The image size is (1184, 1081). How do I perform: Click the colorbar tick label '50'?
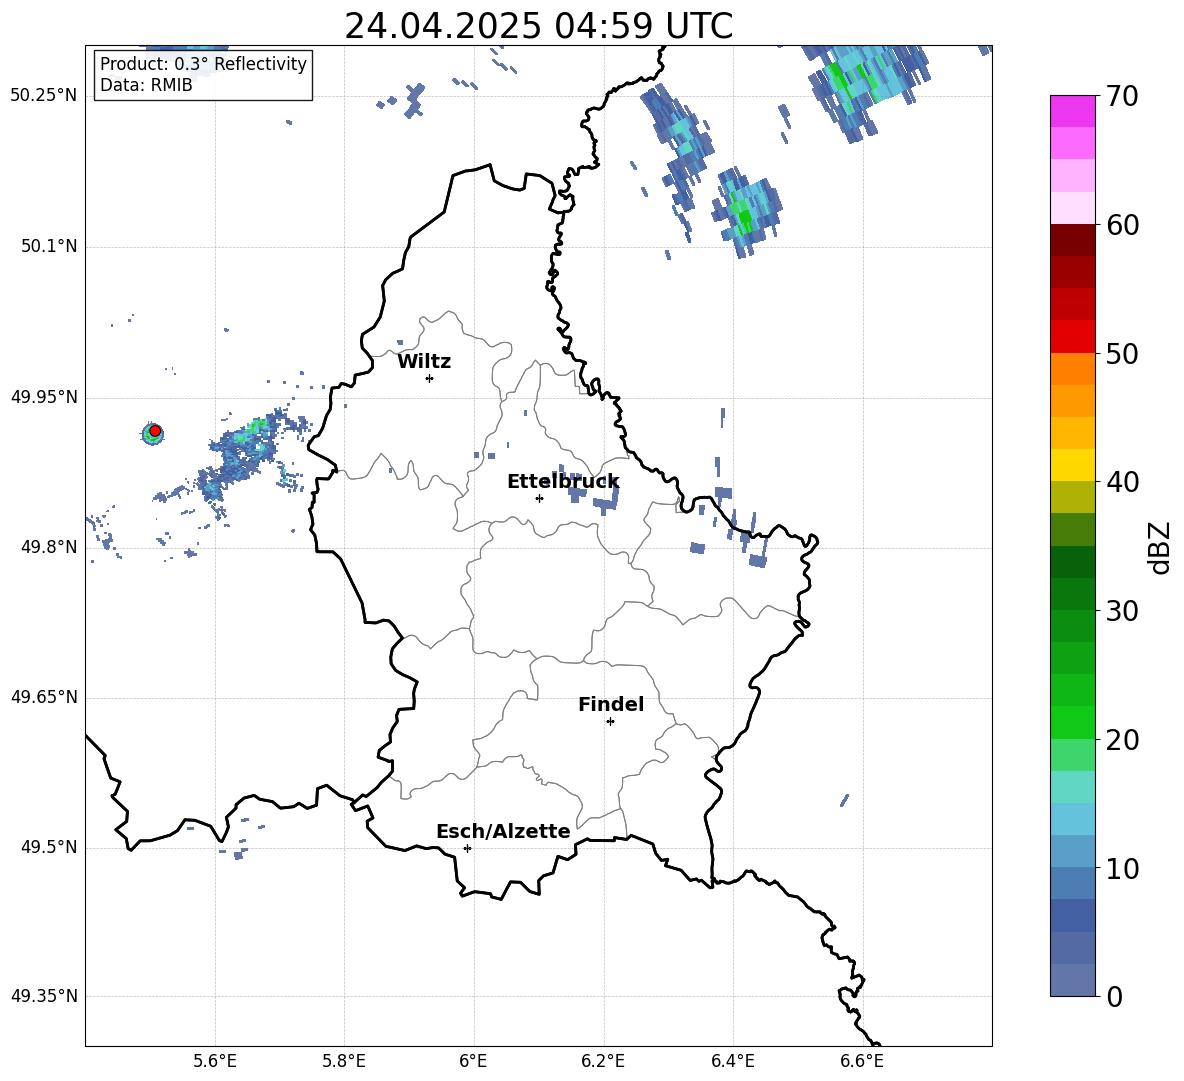1122,354
